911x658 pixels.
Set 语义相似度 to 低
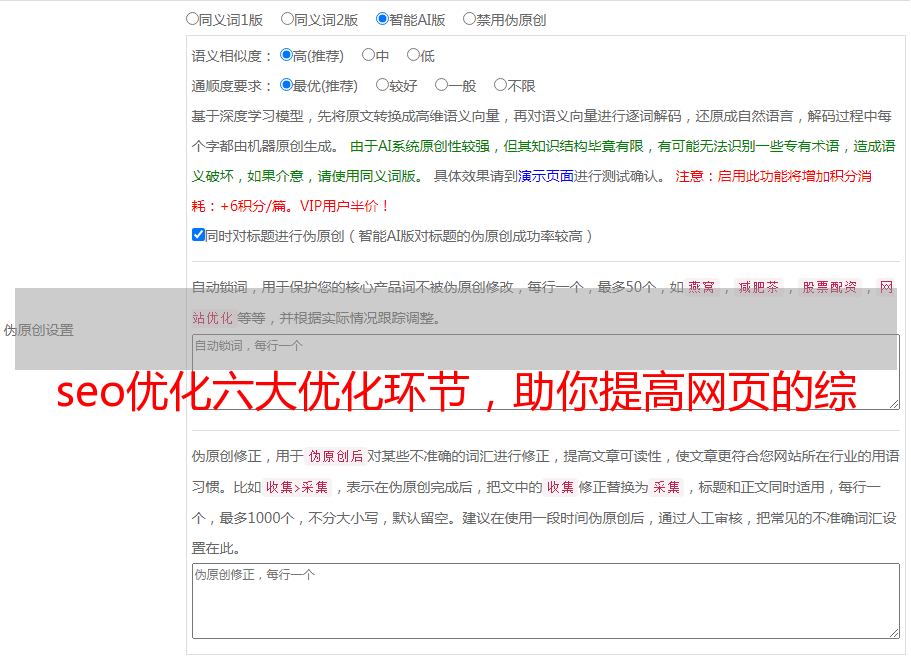(414, 56)
